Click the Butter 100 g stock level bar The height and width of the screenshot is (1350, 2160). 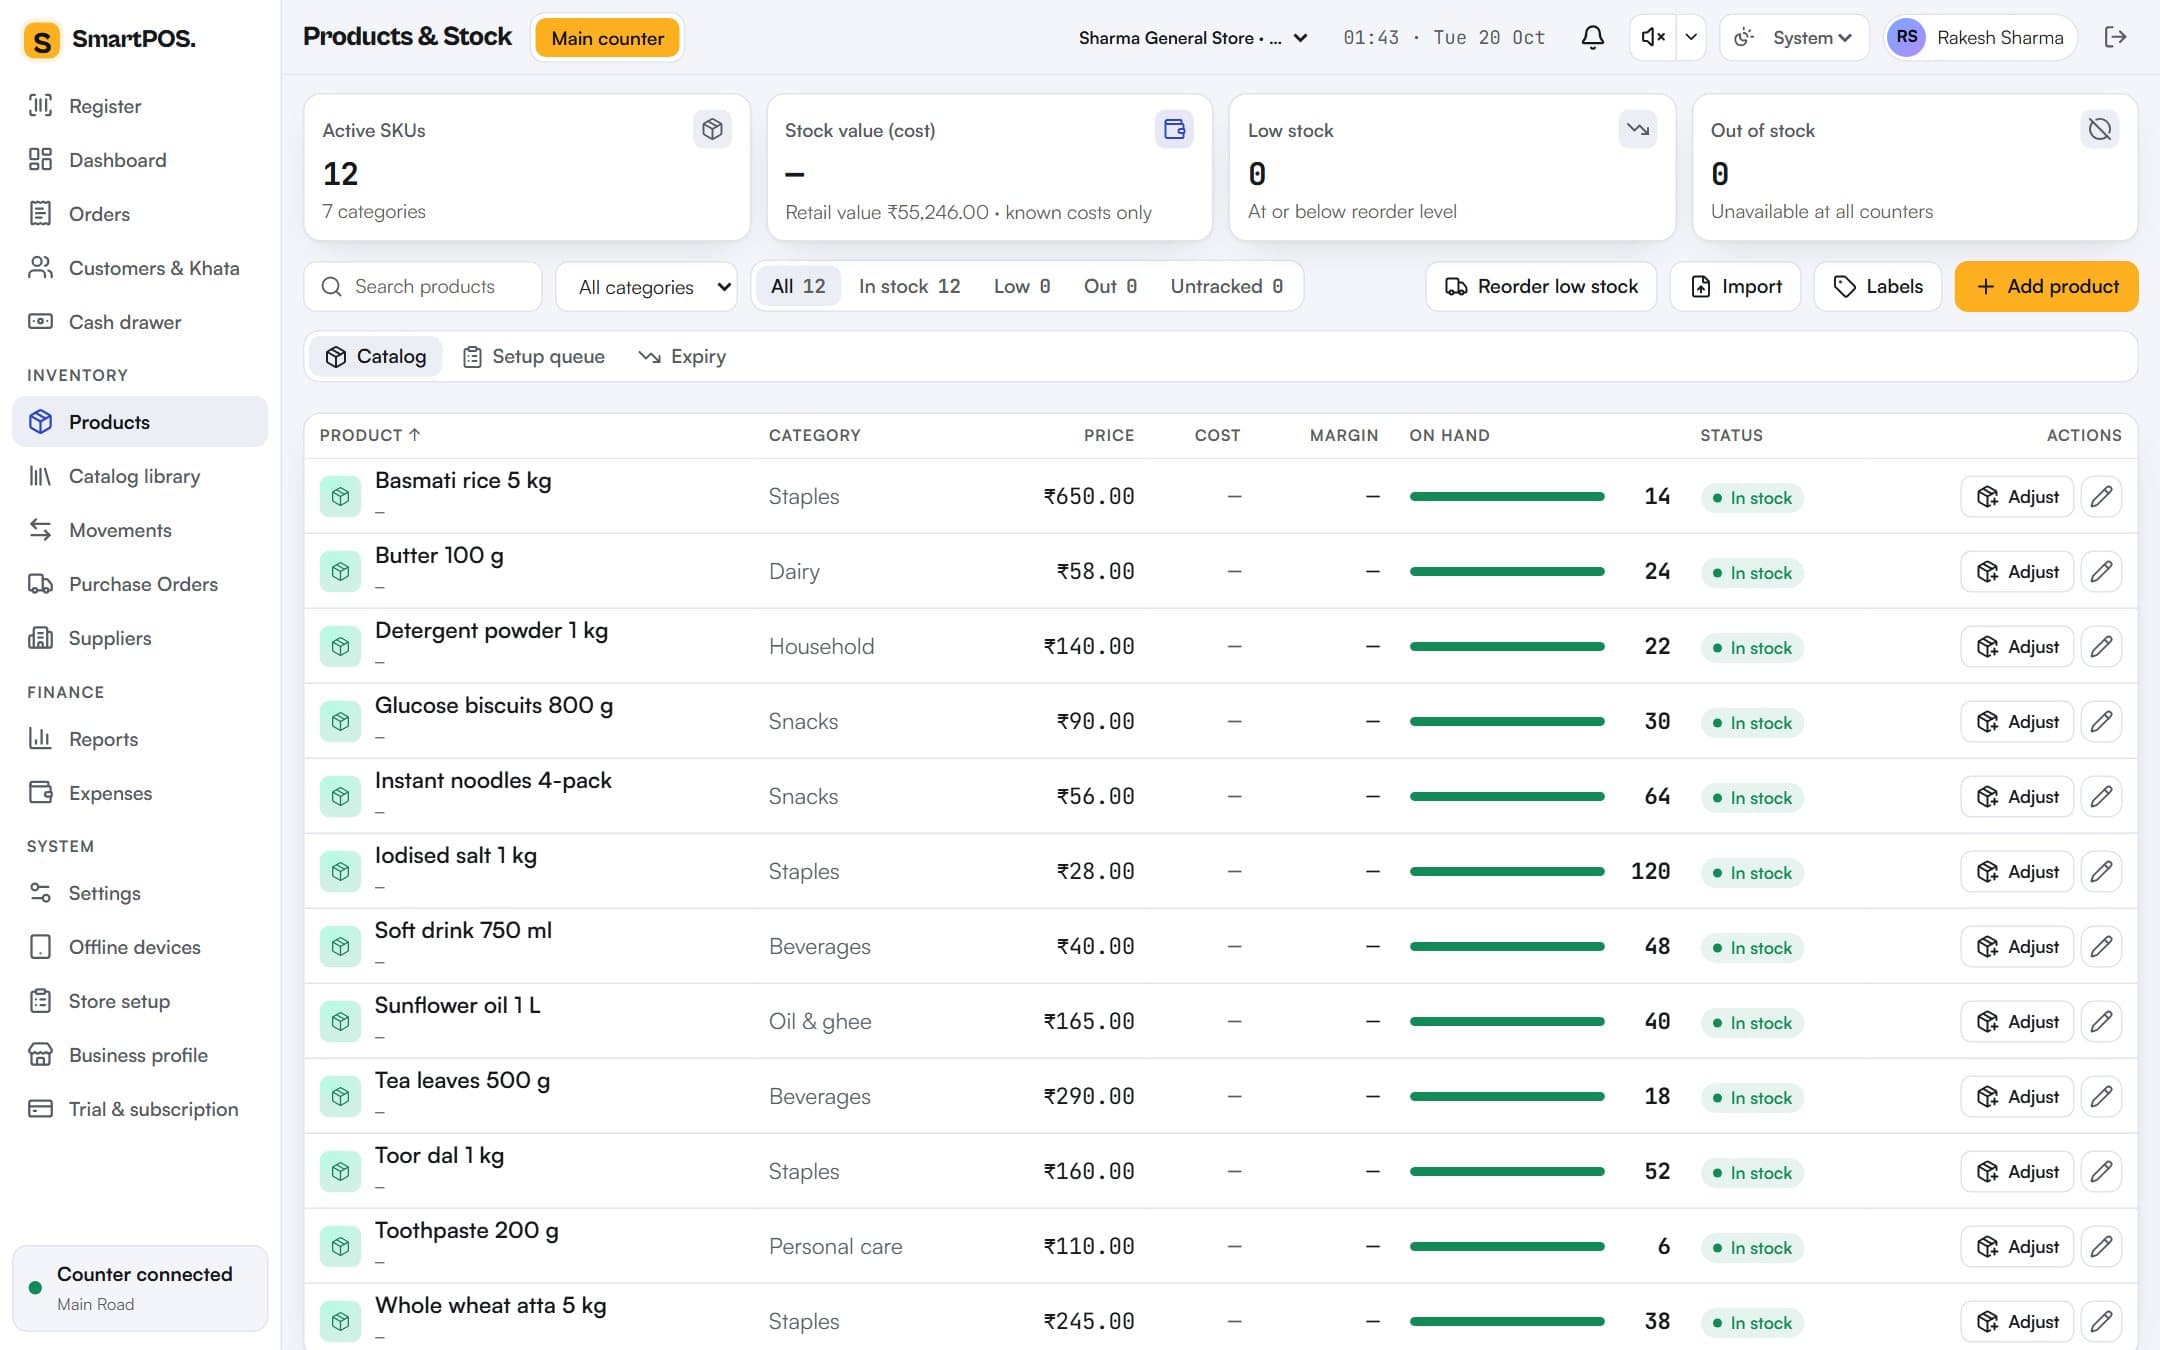(x=1507, y=572)
